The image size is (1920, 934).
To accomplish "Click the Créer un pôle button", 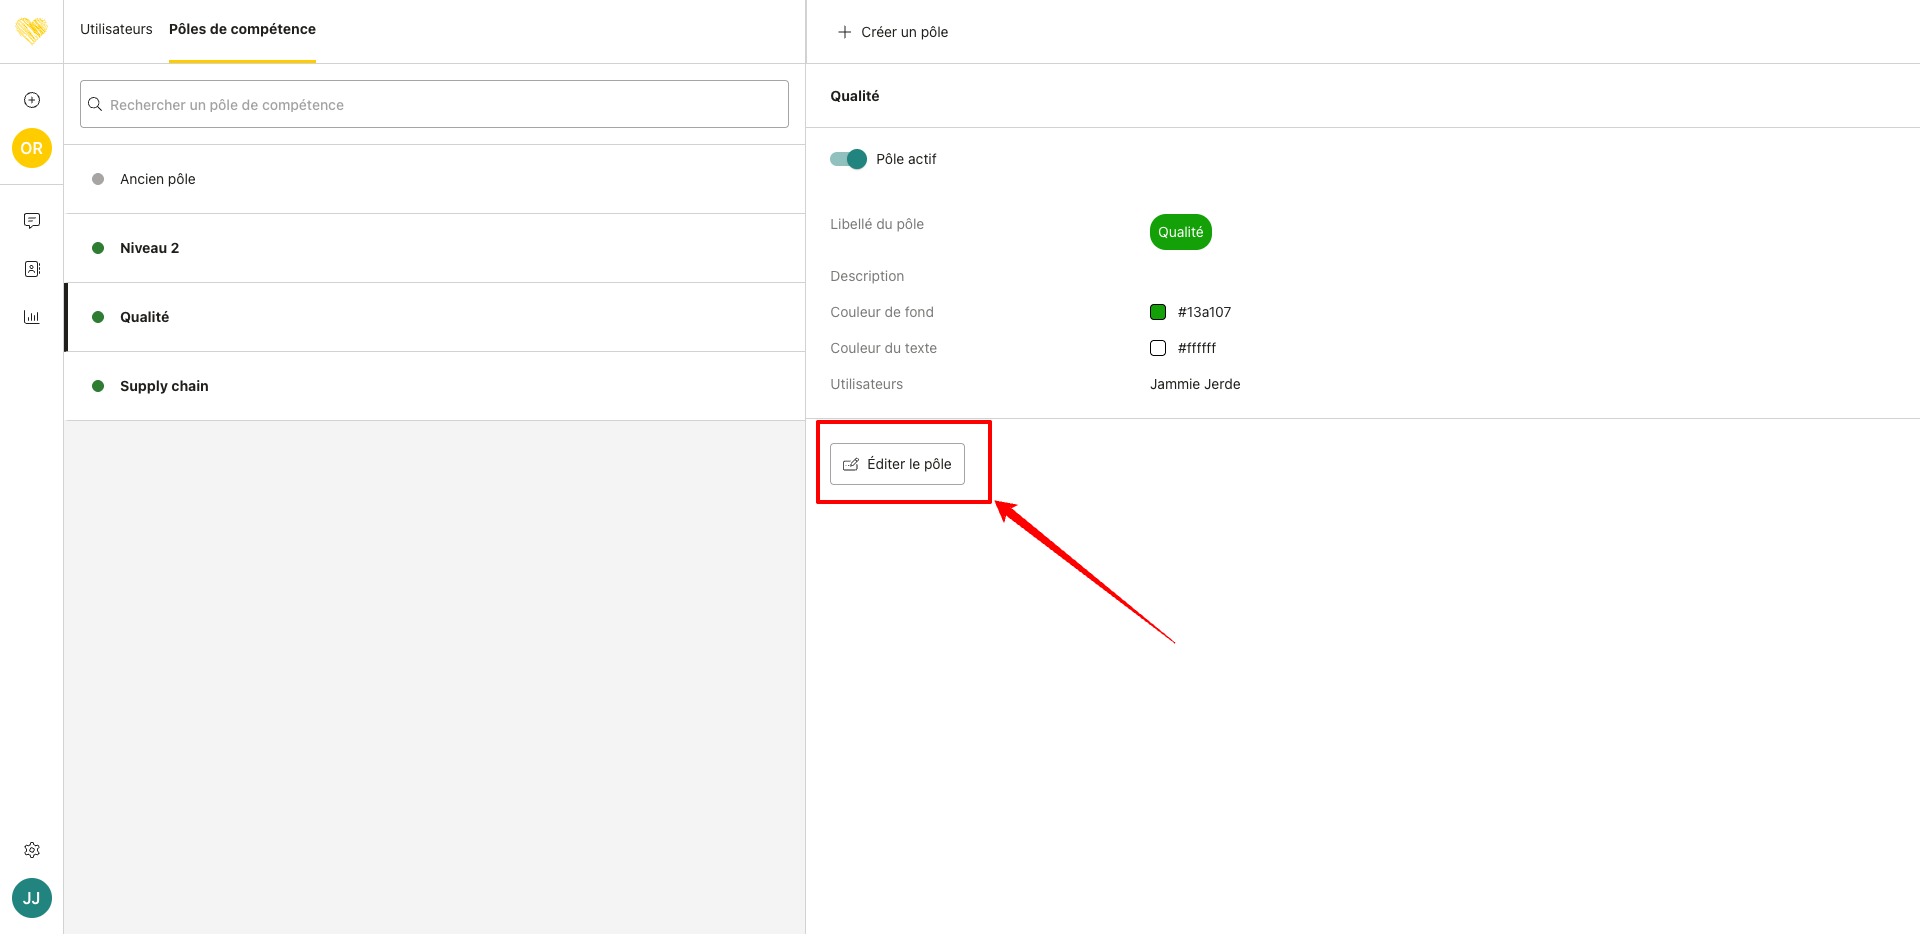I will [893, 32].
